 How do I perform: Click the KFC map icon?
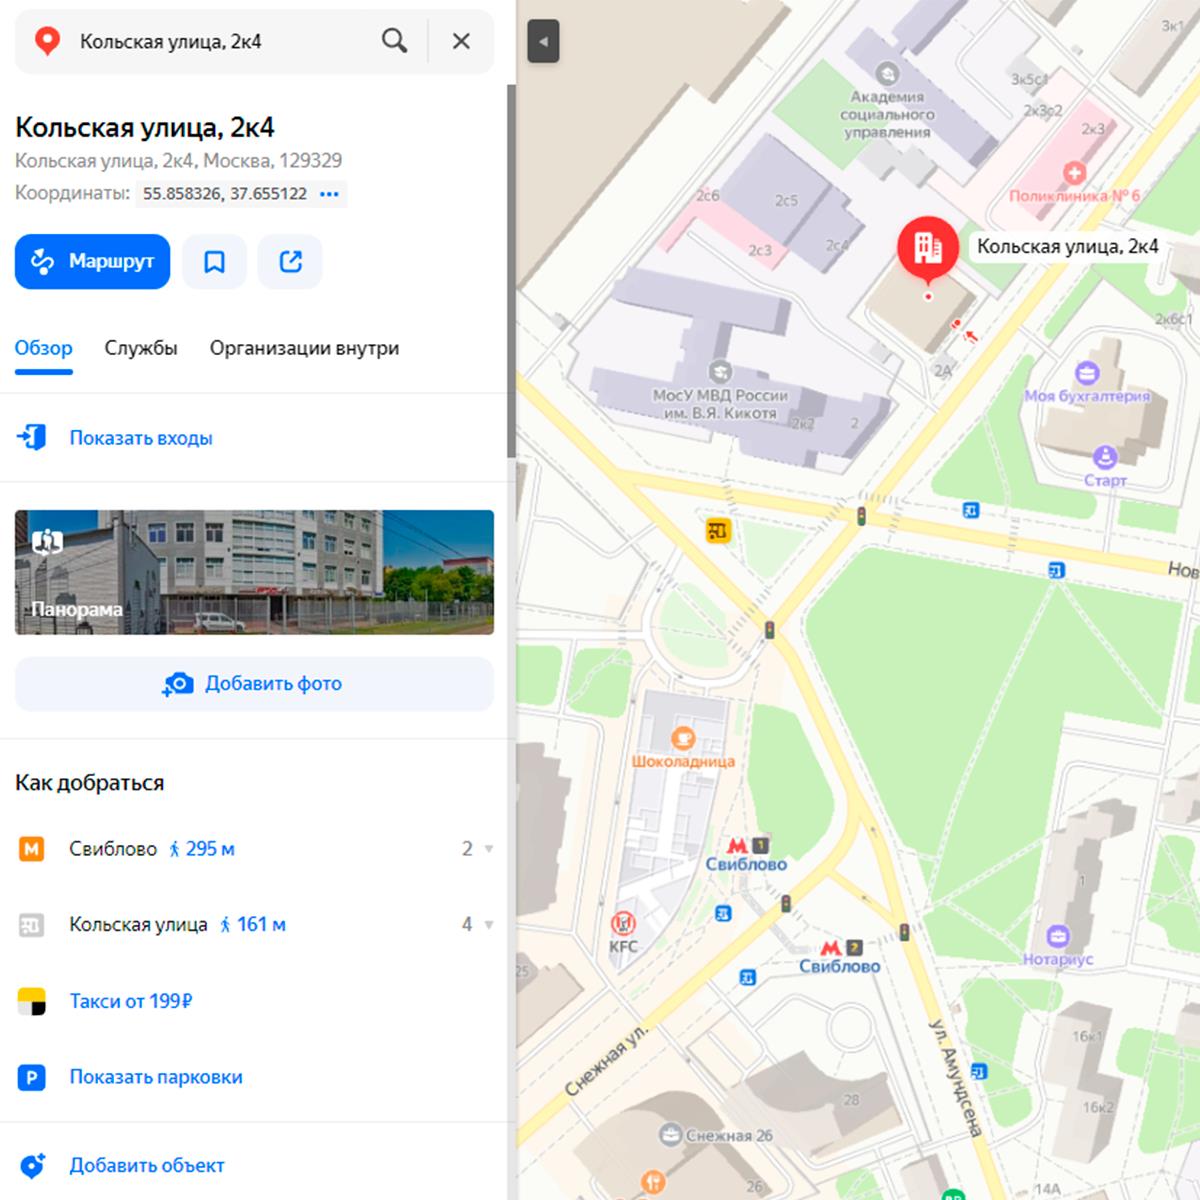pos(624,923)
